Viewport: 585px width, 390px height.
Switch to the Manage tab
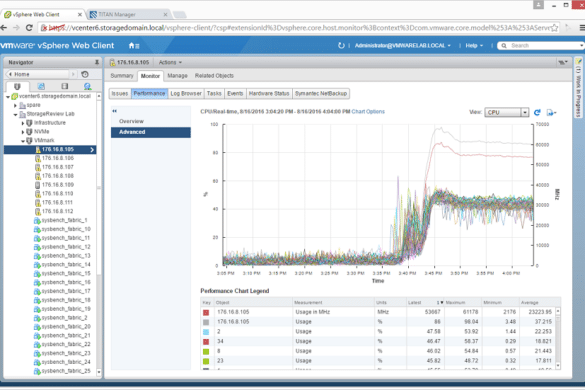(x=177, y=76)
